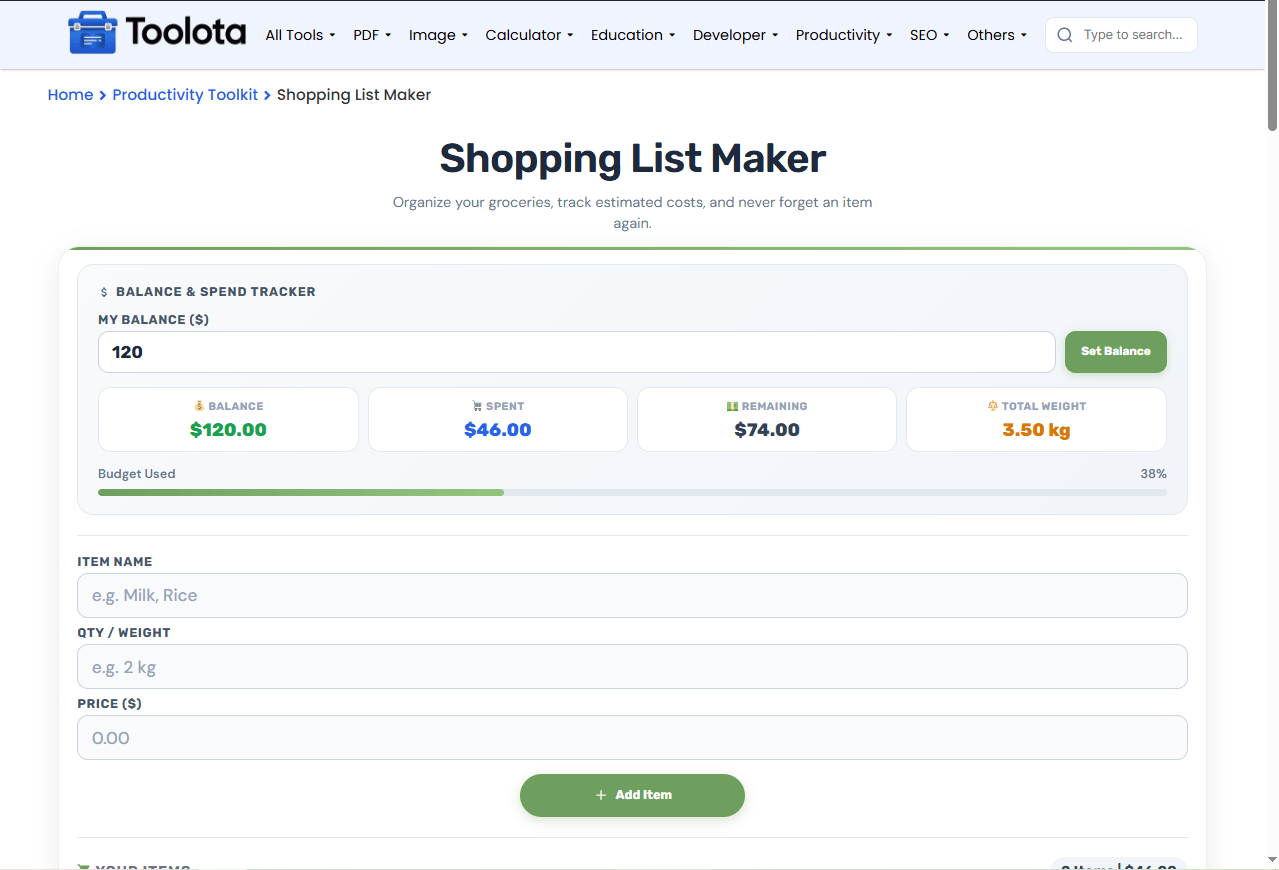
Task: Click the $74.00 remaining value
Action: point(767,430)
